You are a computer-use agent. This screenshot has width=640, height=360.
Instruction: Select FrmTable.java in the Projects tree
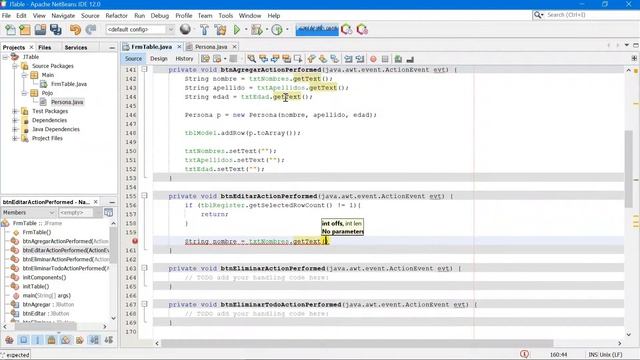[69, 84]
